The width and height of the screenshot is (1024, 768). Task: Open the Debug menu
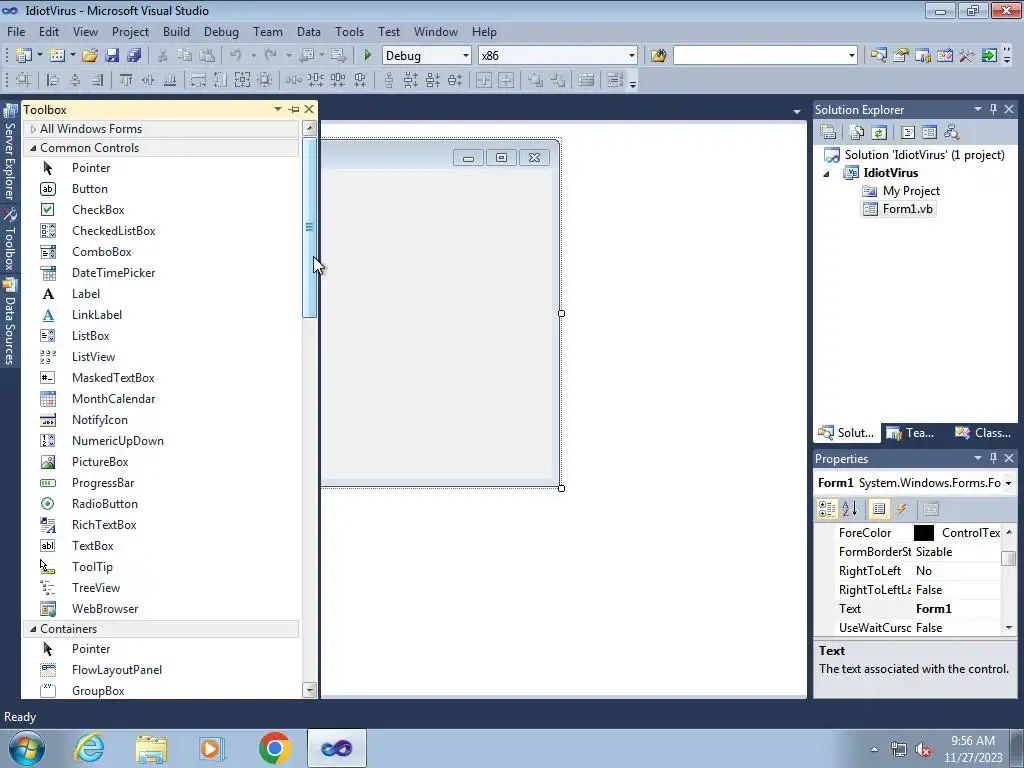221,32
